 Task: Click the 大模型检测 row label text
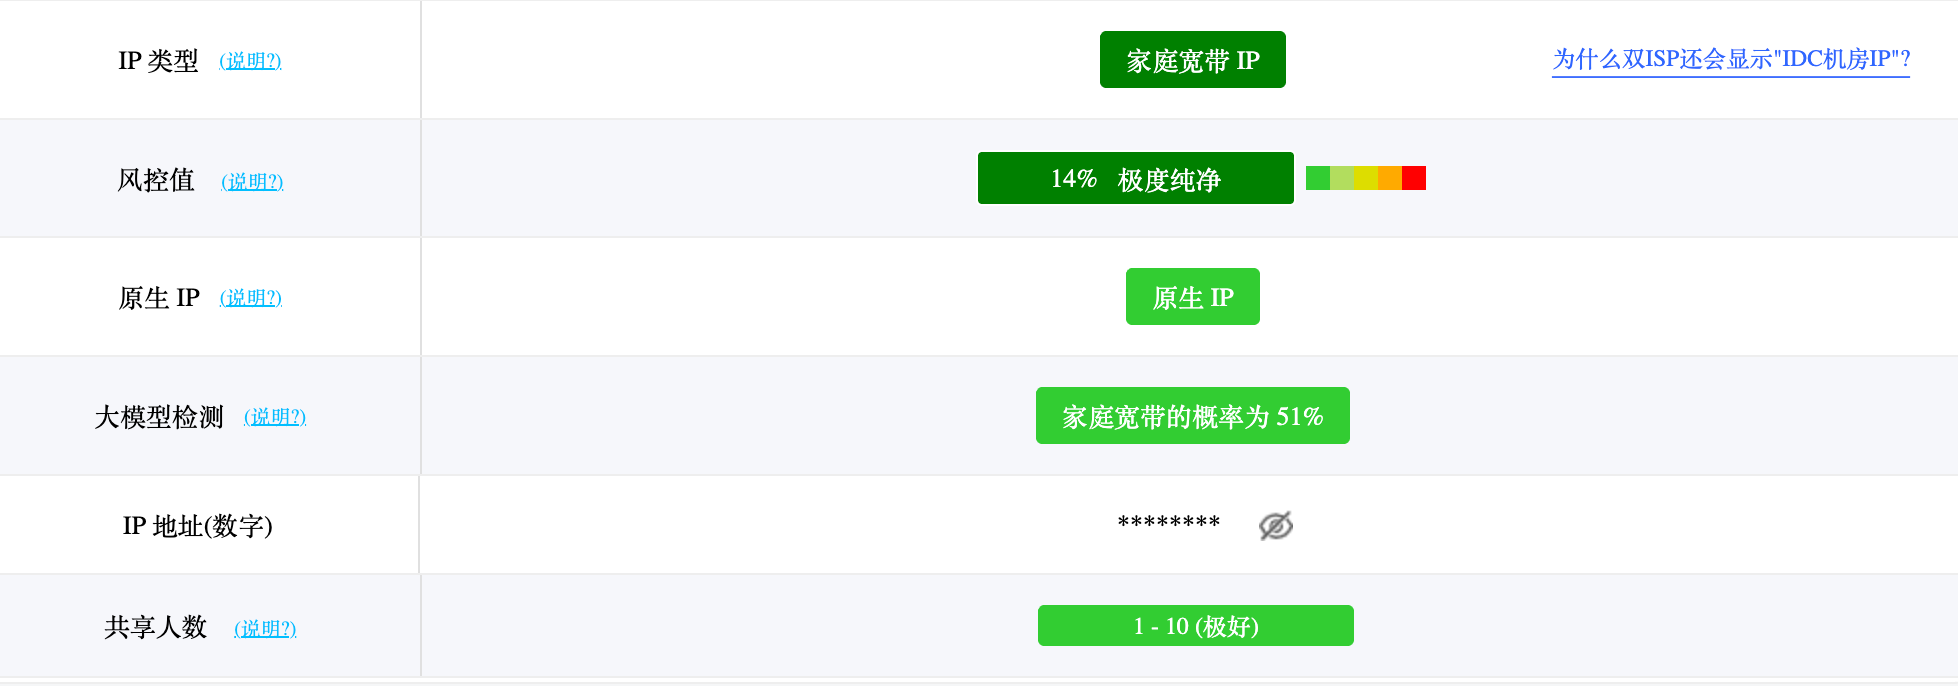pyautogui.click(x=159, y=417)
